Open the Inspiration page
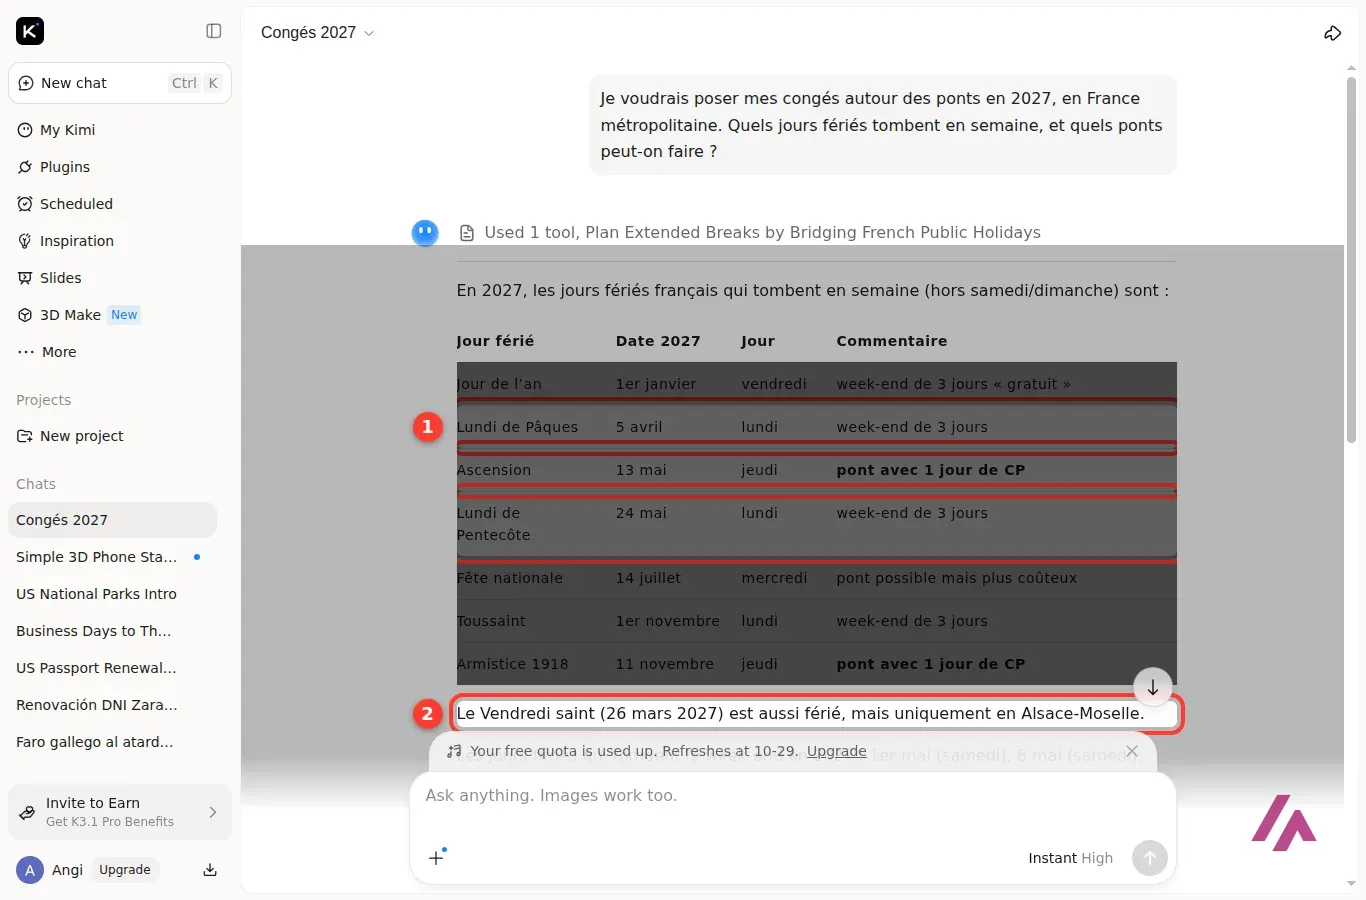This screenshot has height=900, width=1366. [x=120, y=241]
